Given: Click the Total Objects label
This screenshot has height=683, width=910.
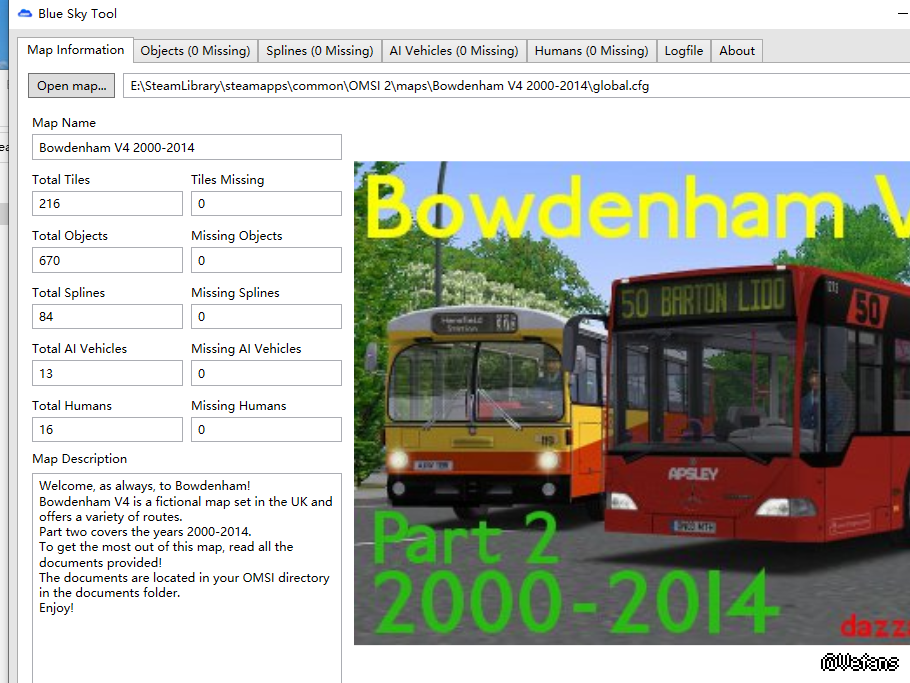Looking at the screenshot, I should tap(70, 236).
